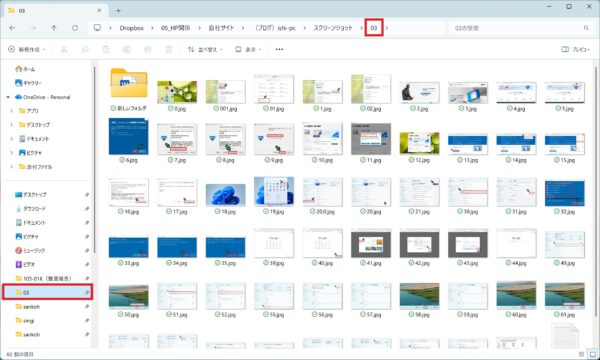Viewport: 600px width, 360px height.
Task: Expand the アプリ folder under OneDrive
Action: pos(11,111)
